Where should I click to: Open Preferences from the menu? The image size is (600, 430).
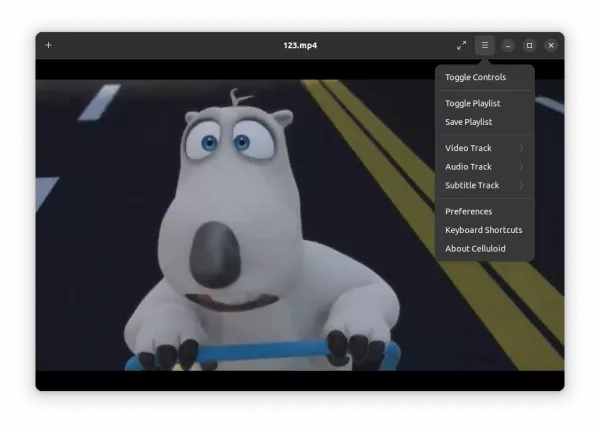(485, 212)
